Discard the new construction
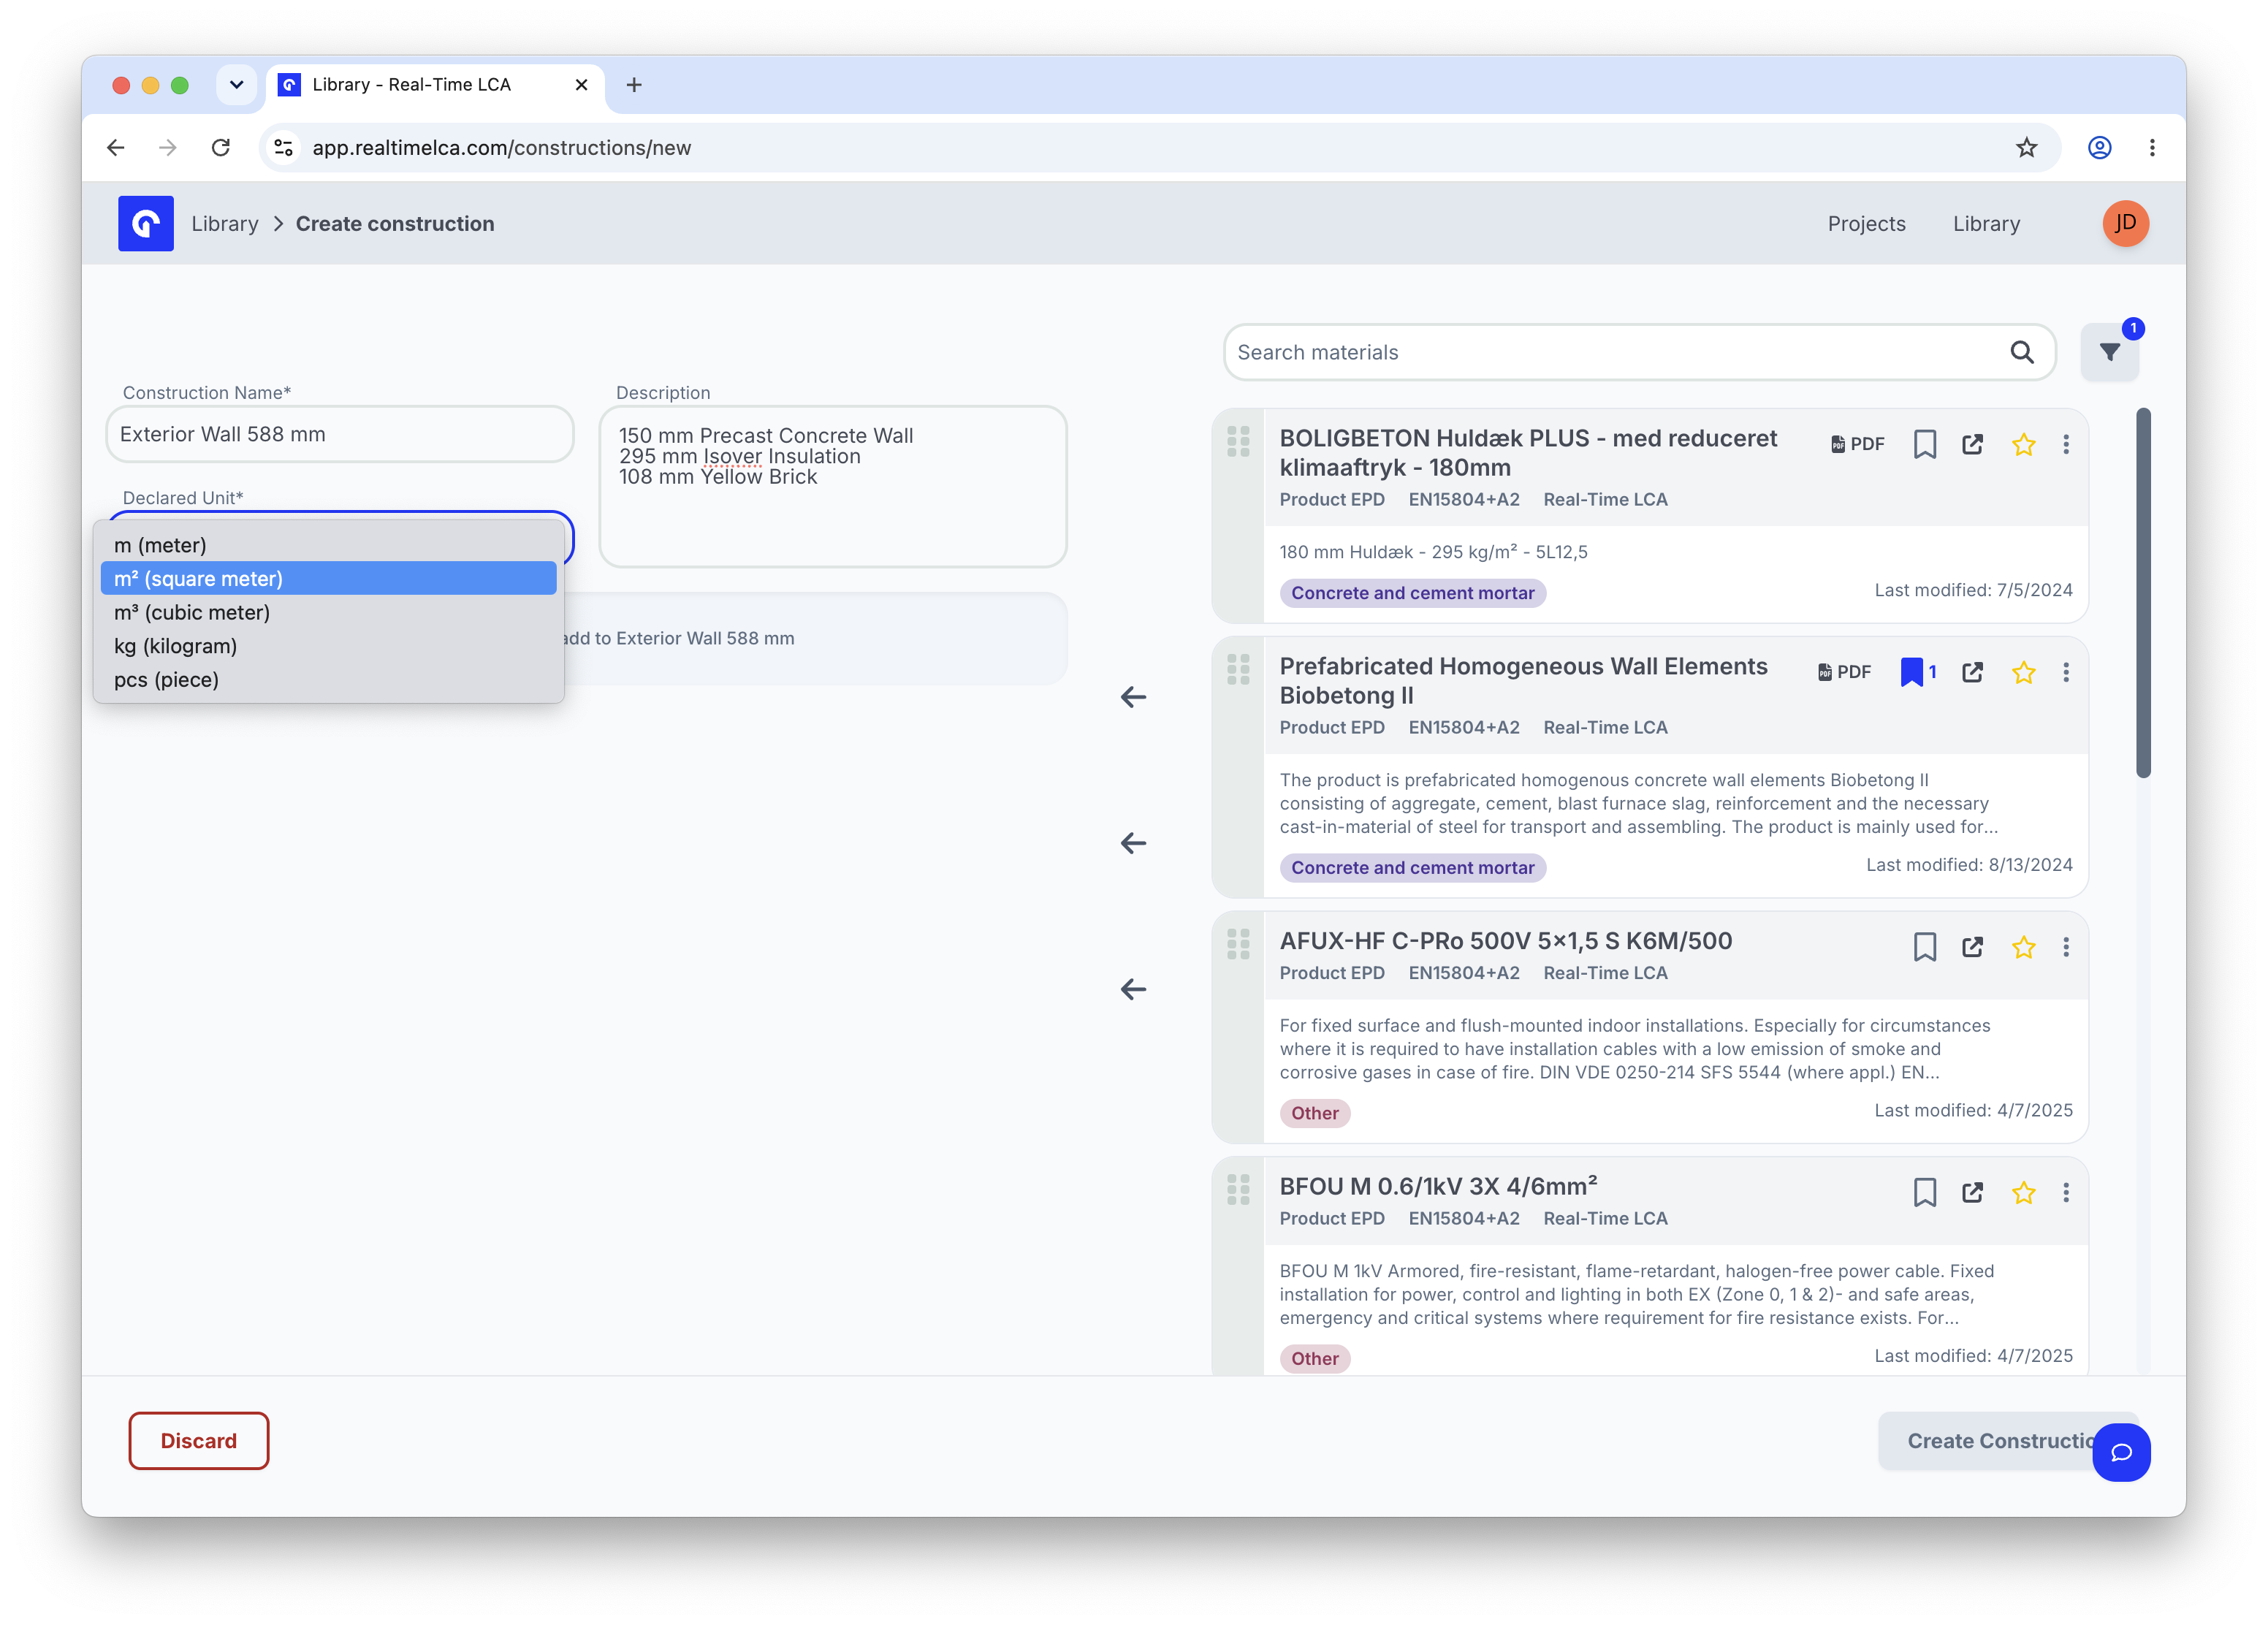This screenshot has height=1625, width=2268. click(199, 1441)
